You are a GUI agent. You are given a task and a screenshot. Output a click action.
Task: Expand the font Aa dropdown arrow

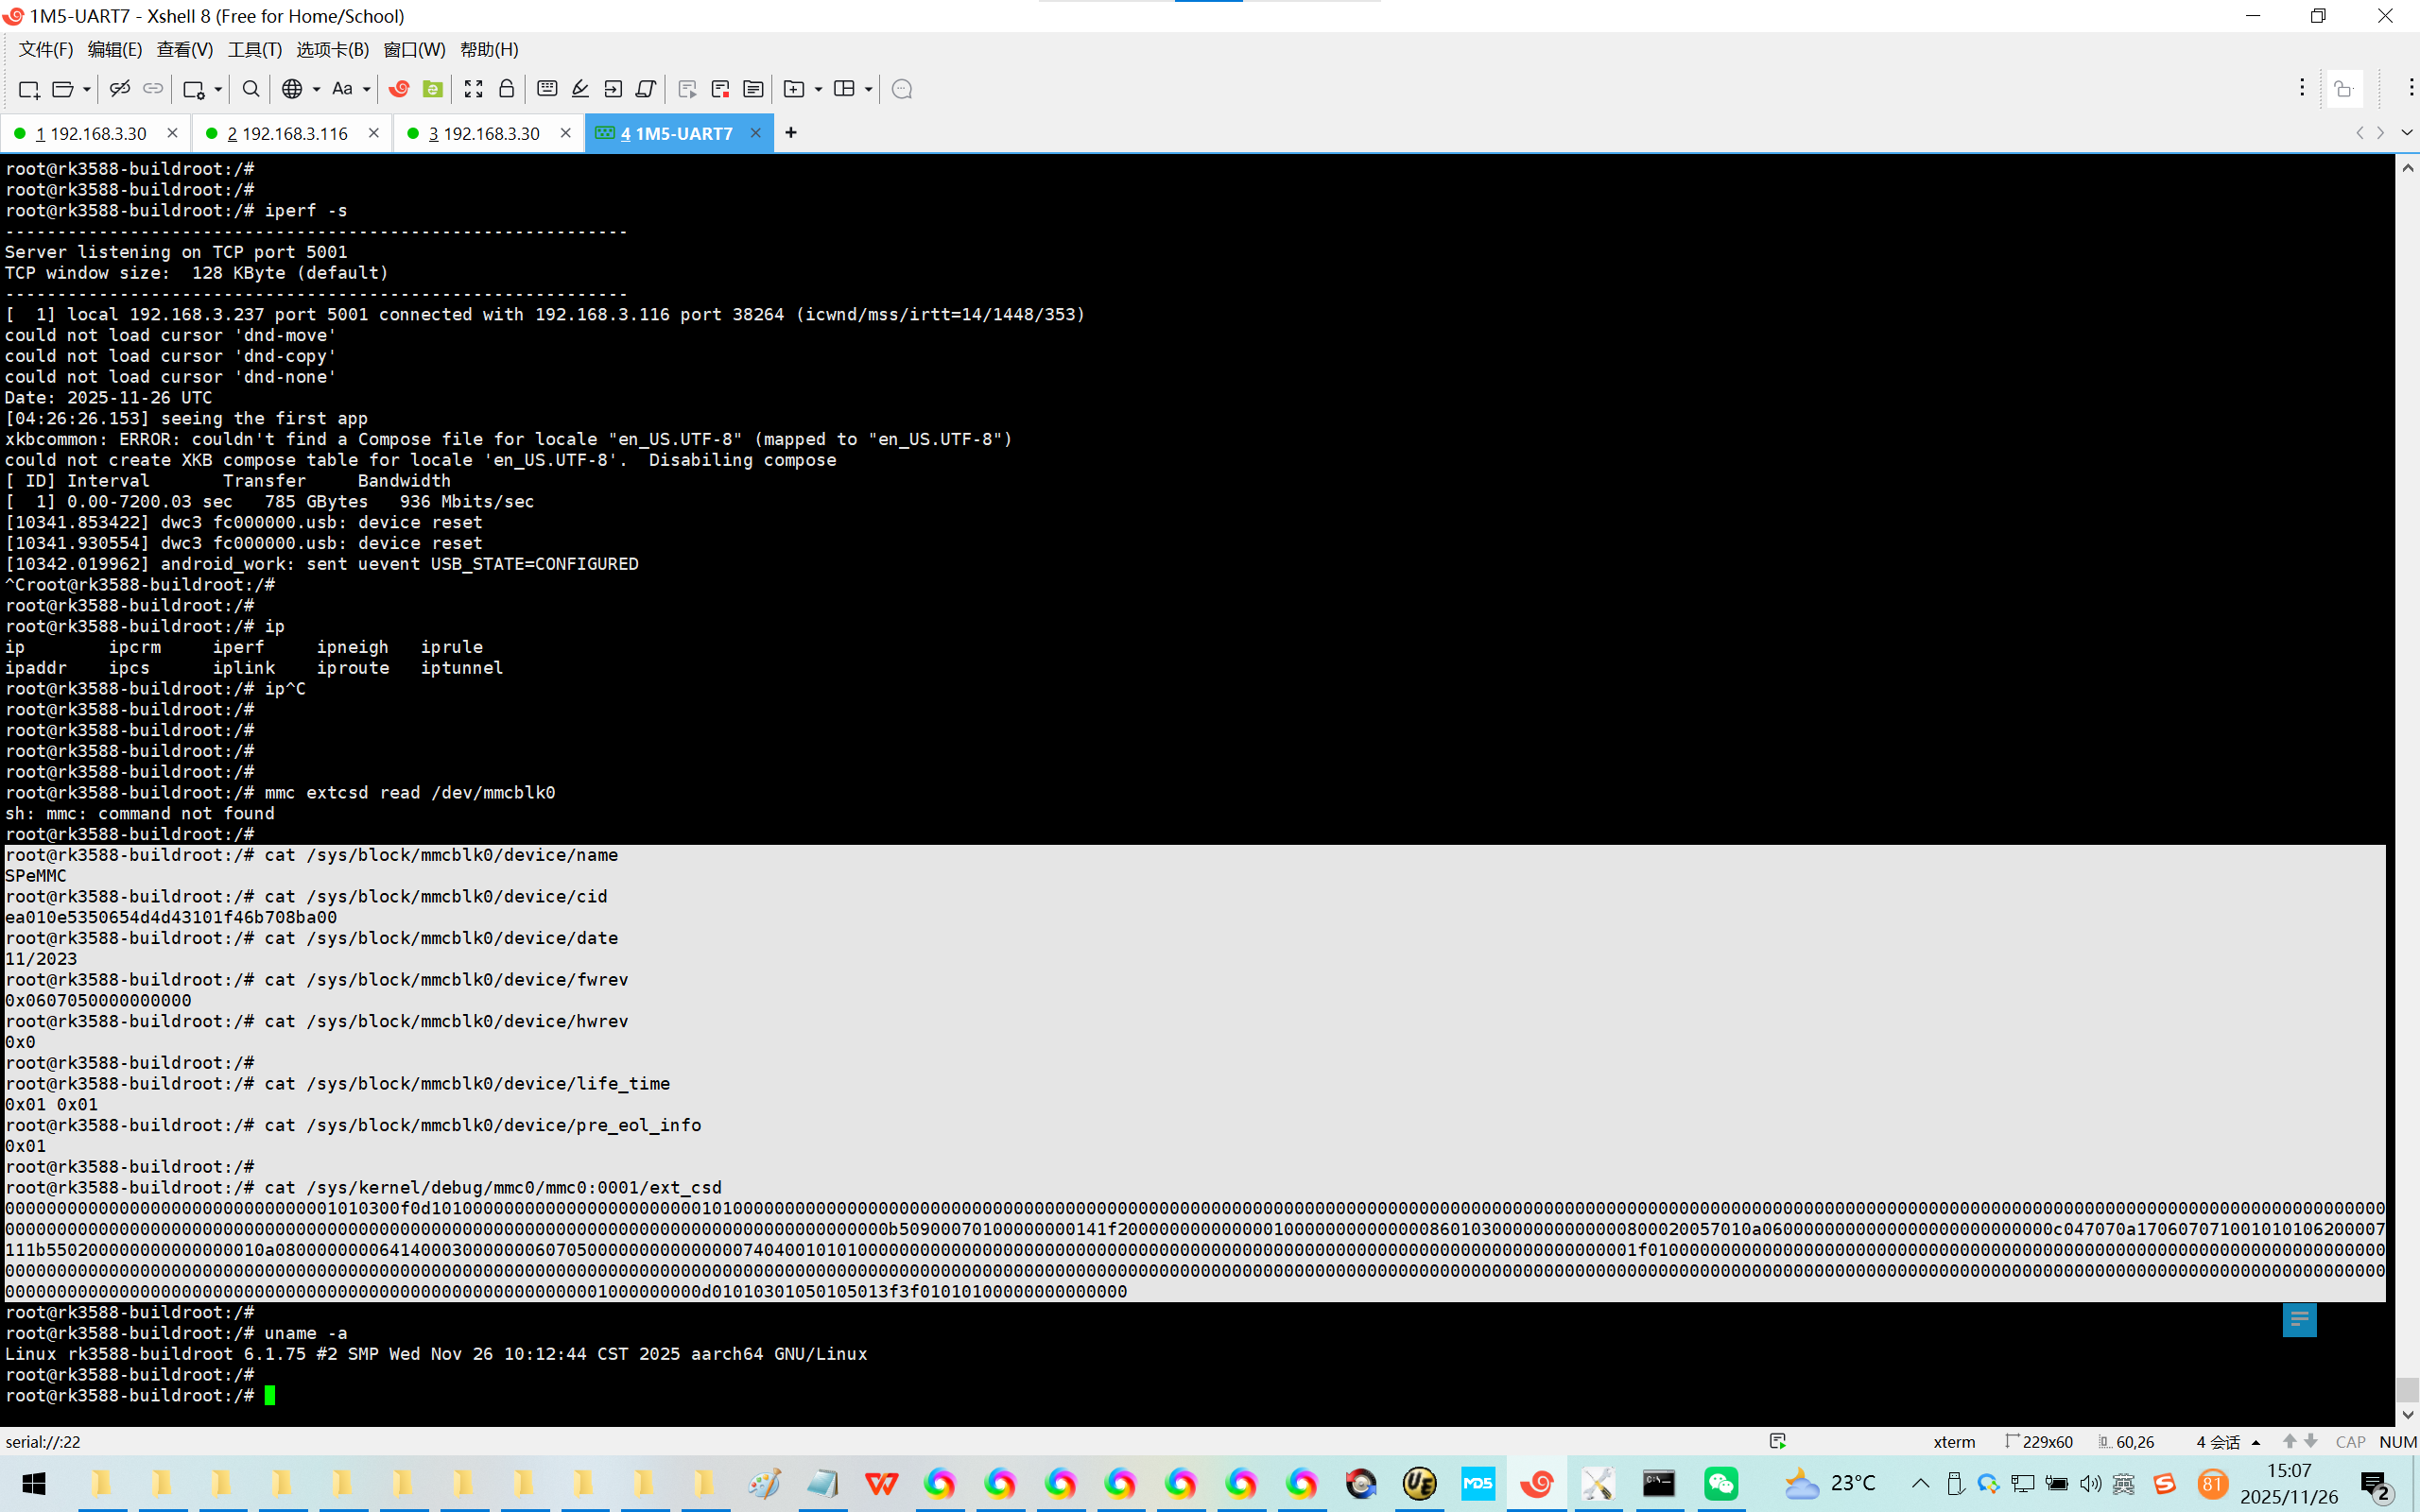367,89
